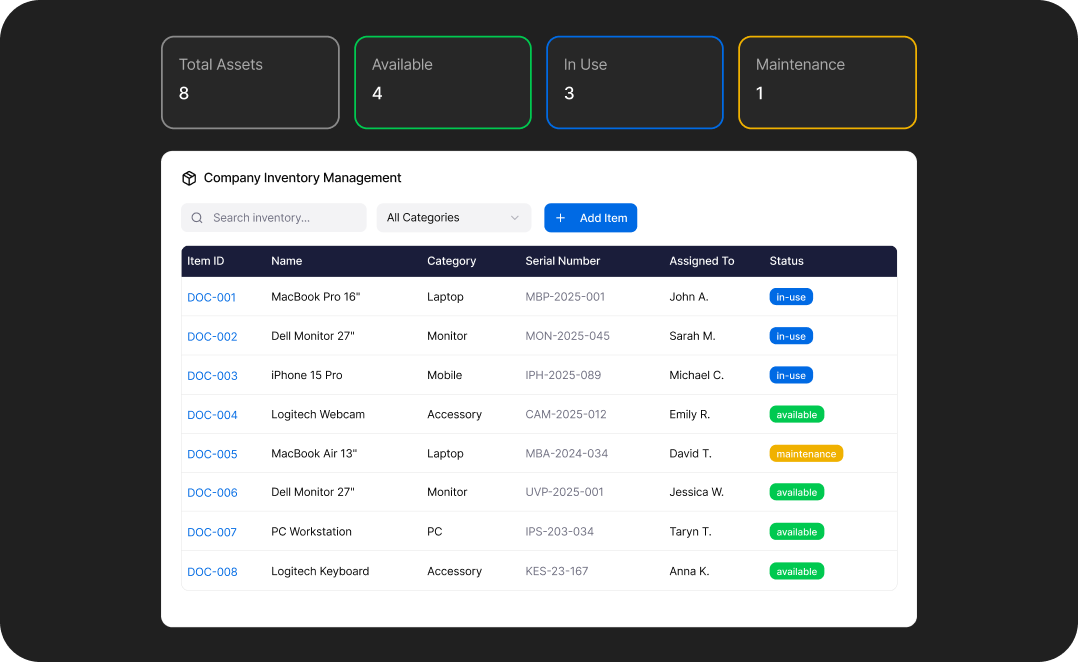Select the Available summary card
Screen dimensions: 1078x662
coord(442,83)
